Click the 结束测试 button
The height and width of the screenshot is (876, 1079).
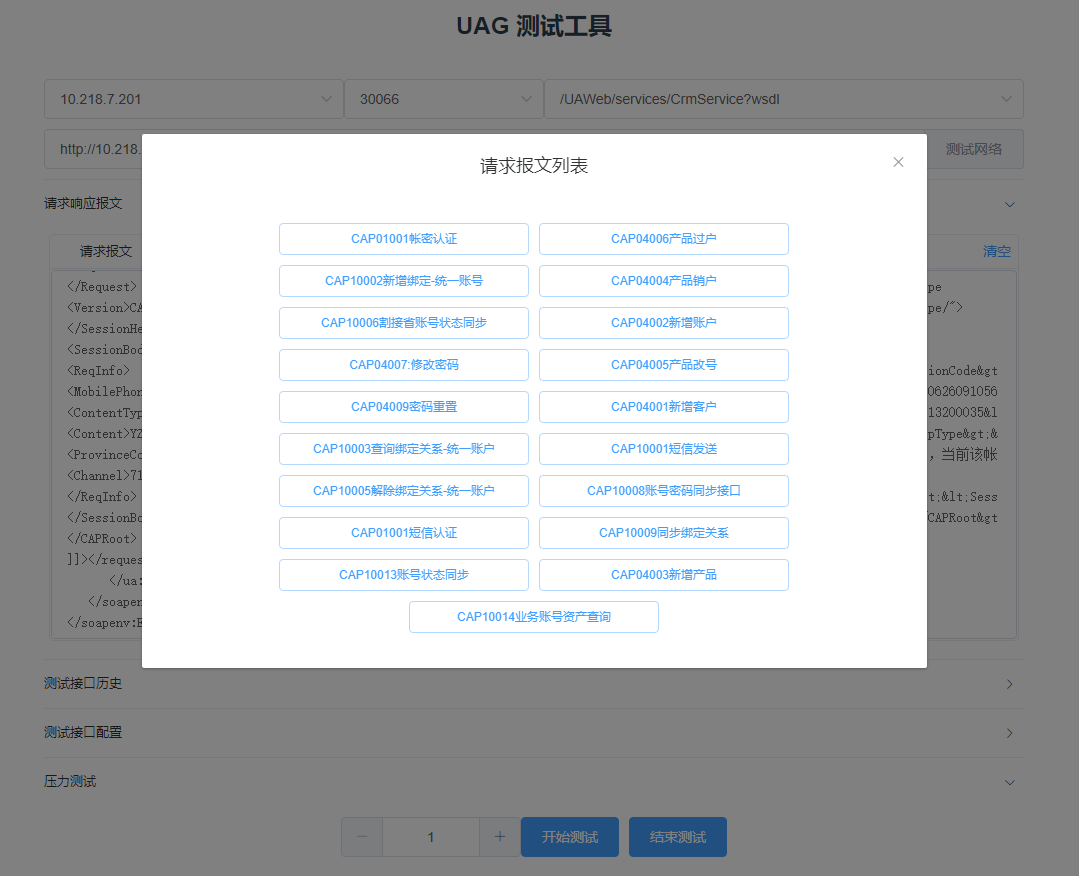(678, 837)
